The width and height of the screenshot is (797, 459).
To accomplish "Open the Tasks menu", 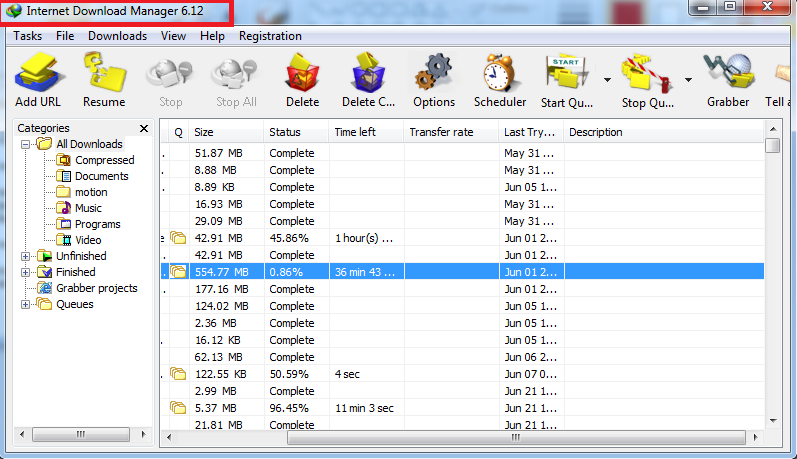I will (x=27, y=36).
